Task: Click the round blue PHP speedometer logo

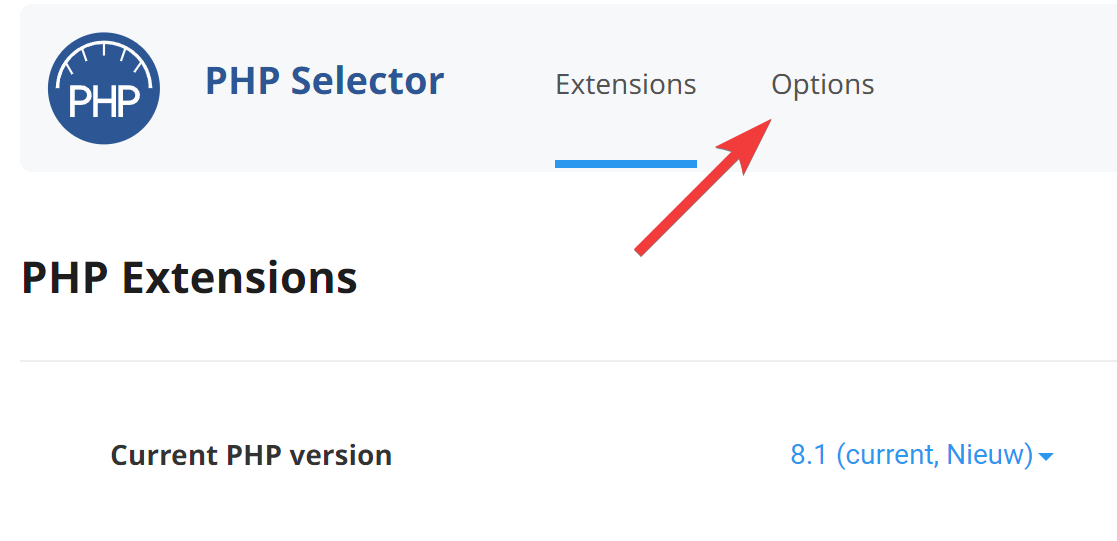Action: (x=103, y=88)
